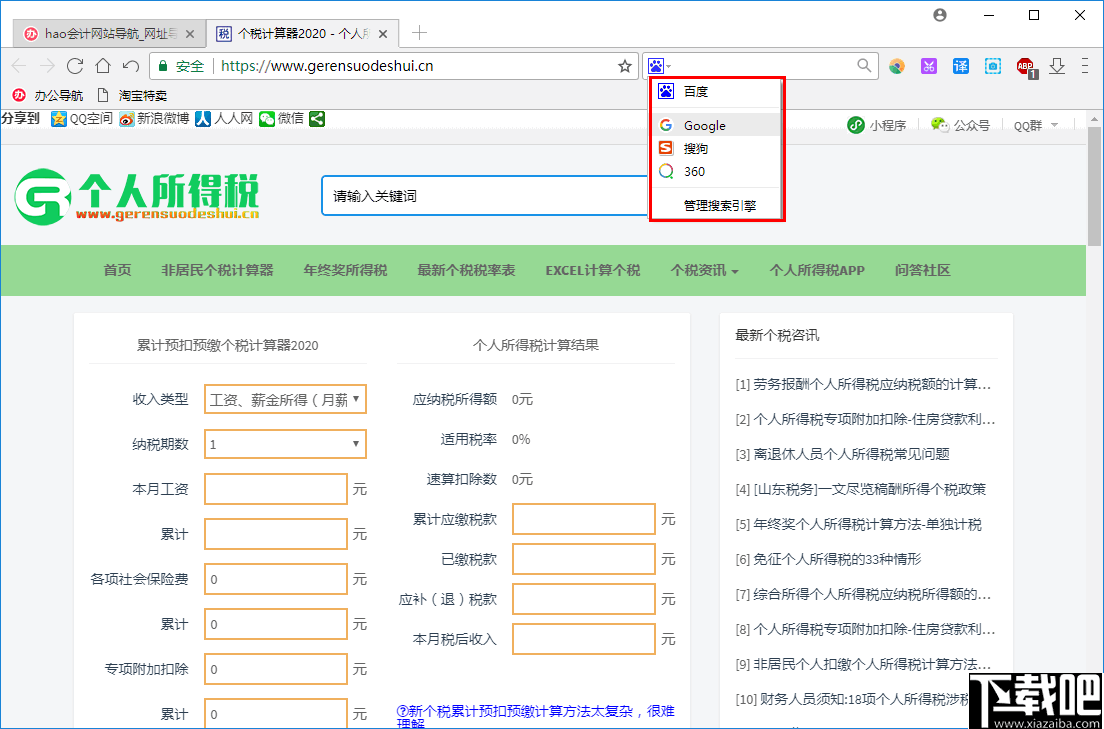Click the bookmark star in the address bar
Viewport: 1104px width, 729px height.
click(625, 65)
